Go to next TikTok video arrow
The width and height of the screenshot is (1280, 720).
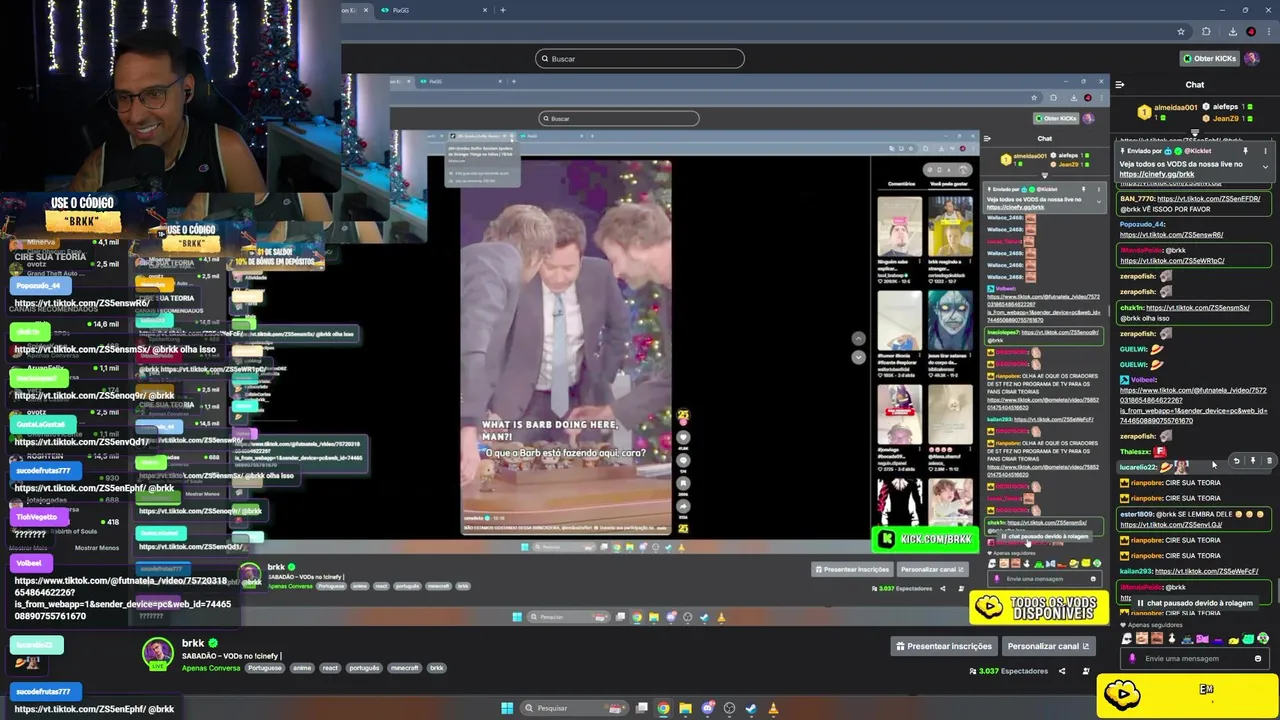click(x=858, y=357)
